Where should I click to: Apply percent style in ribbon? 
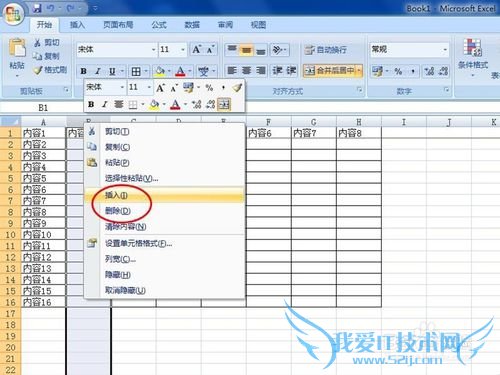(398, 71)
